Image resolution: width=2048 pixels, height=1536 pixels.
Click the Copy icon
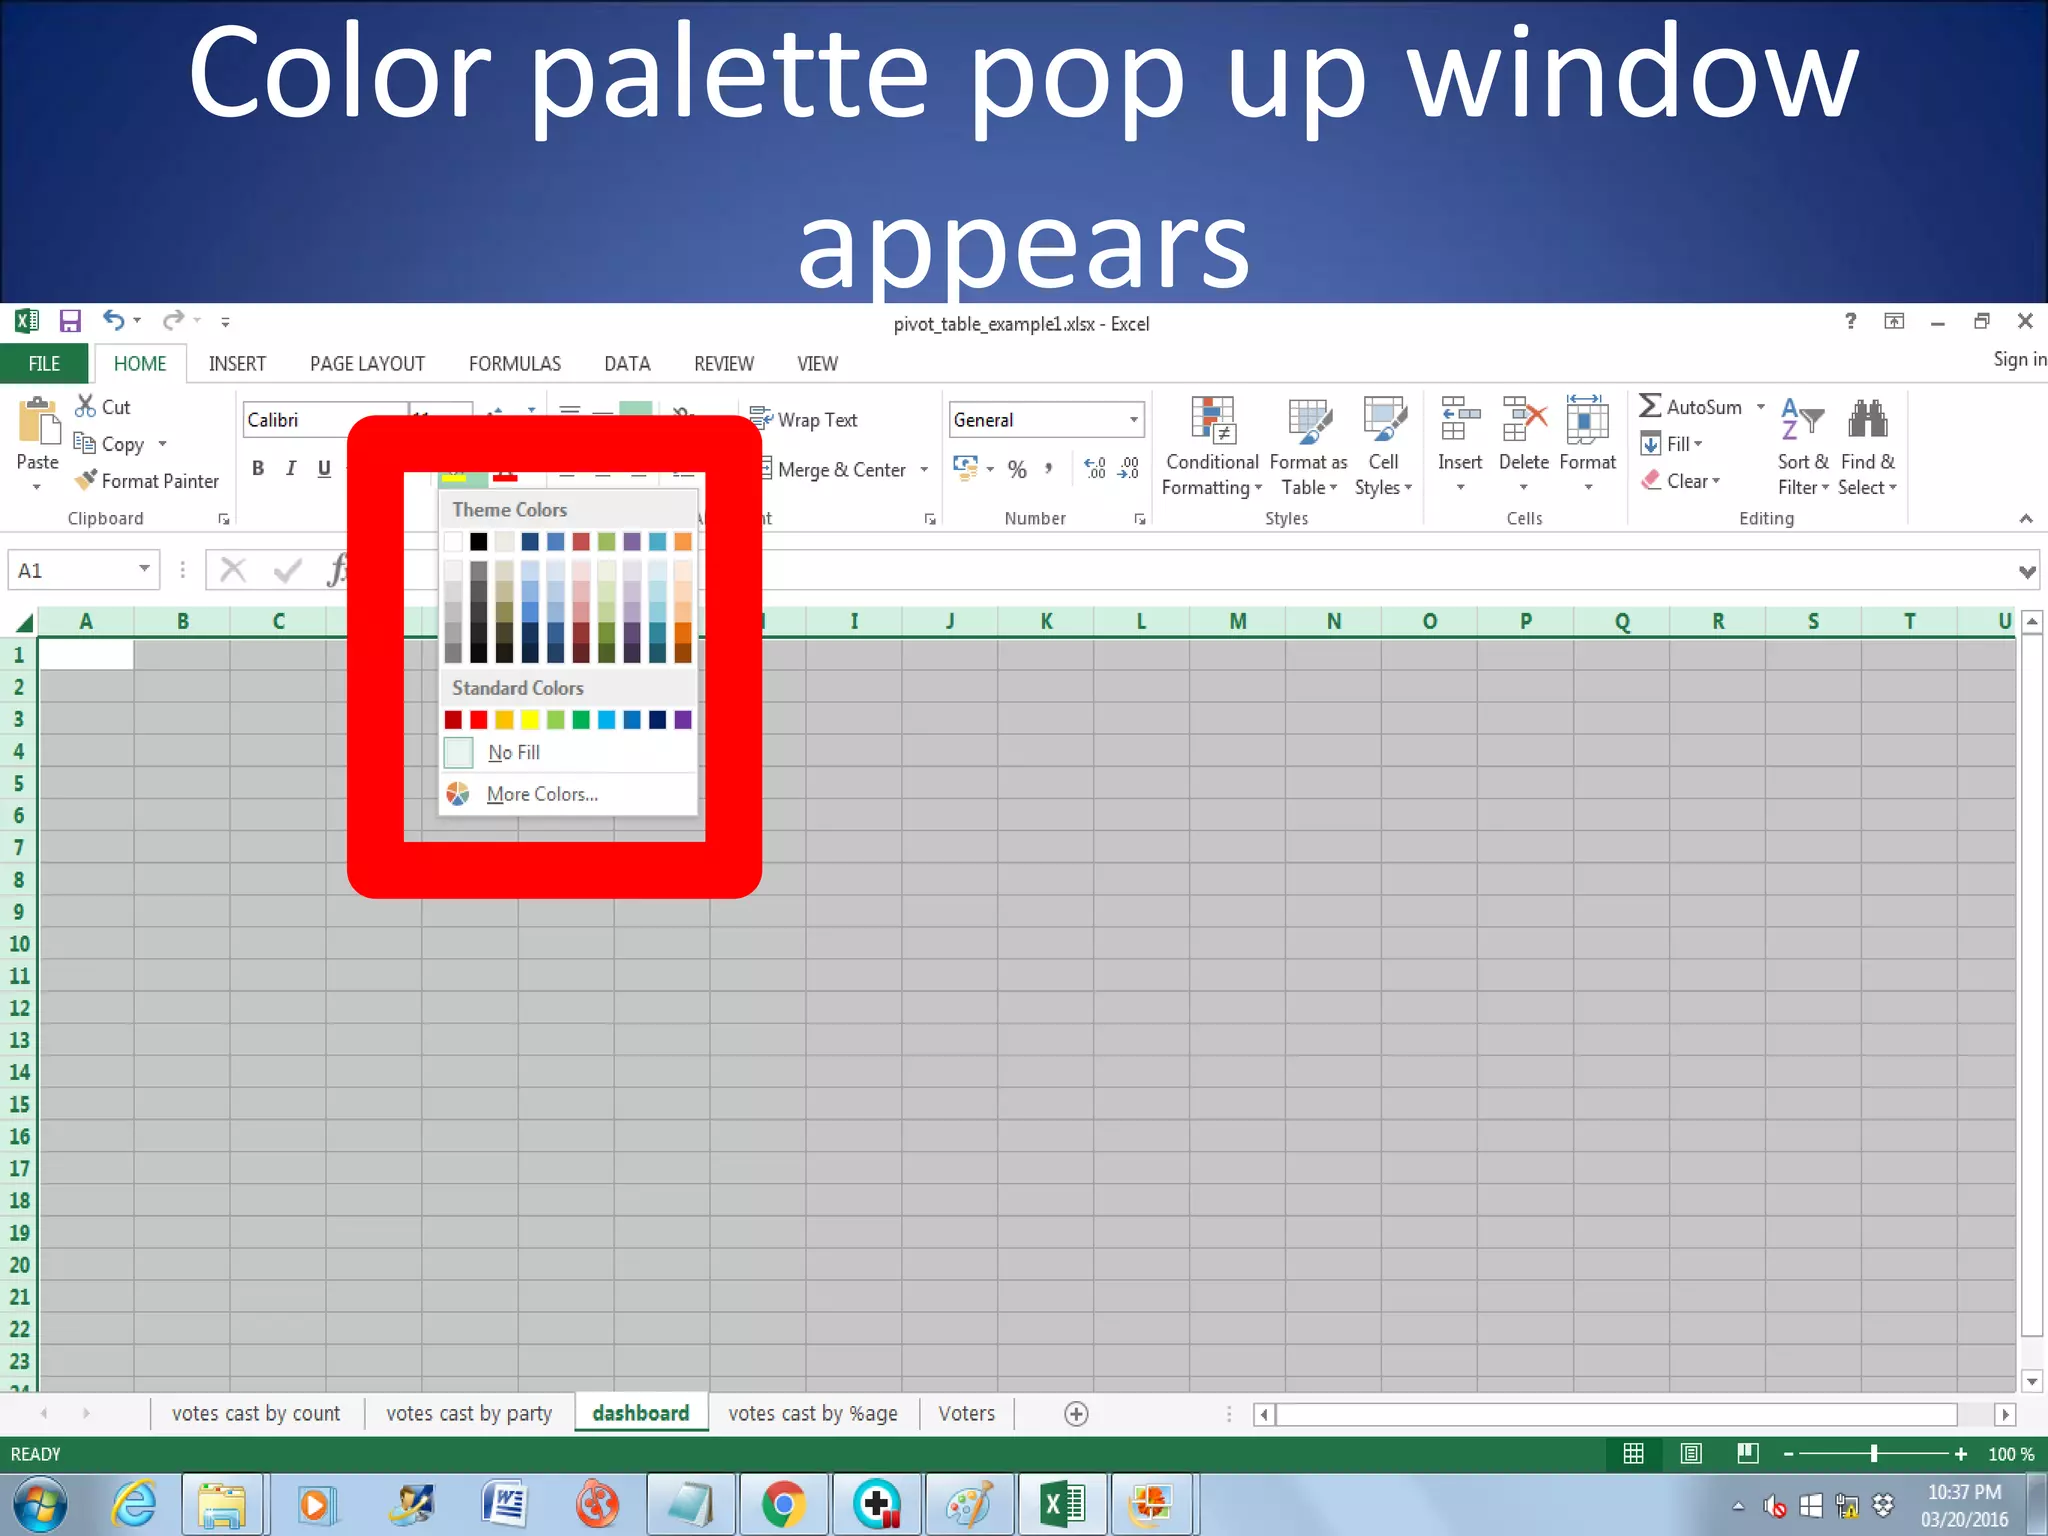point(85,442)
